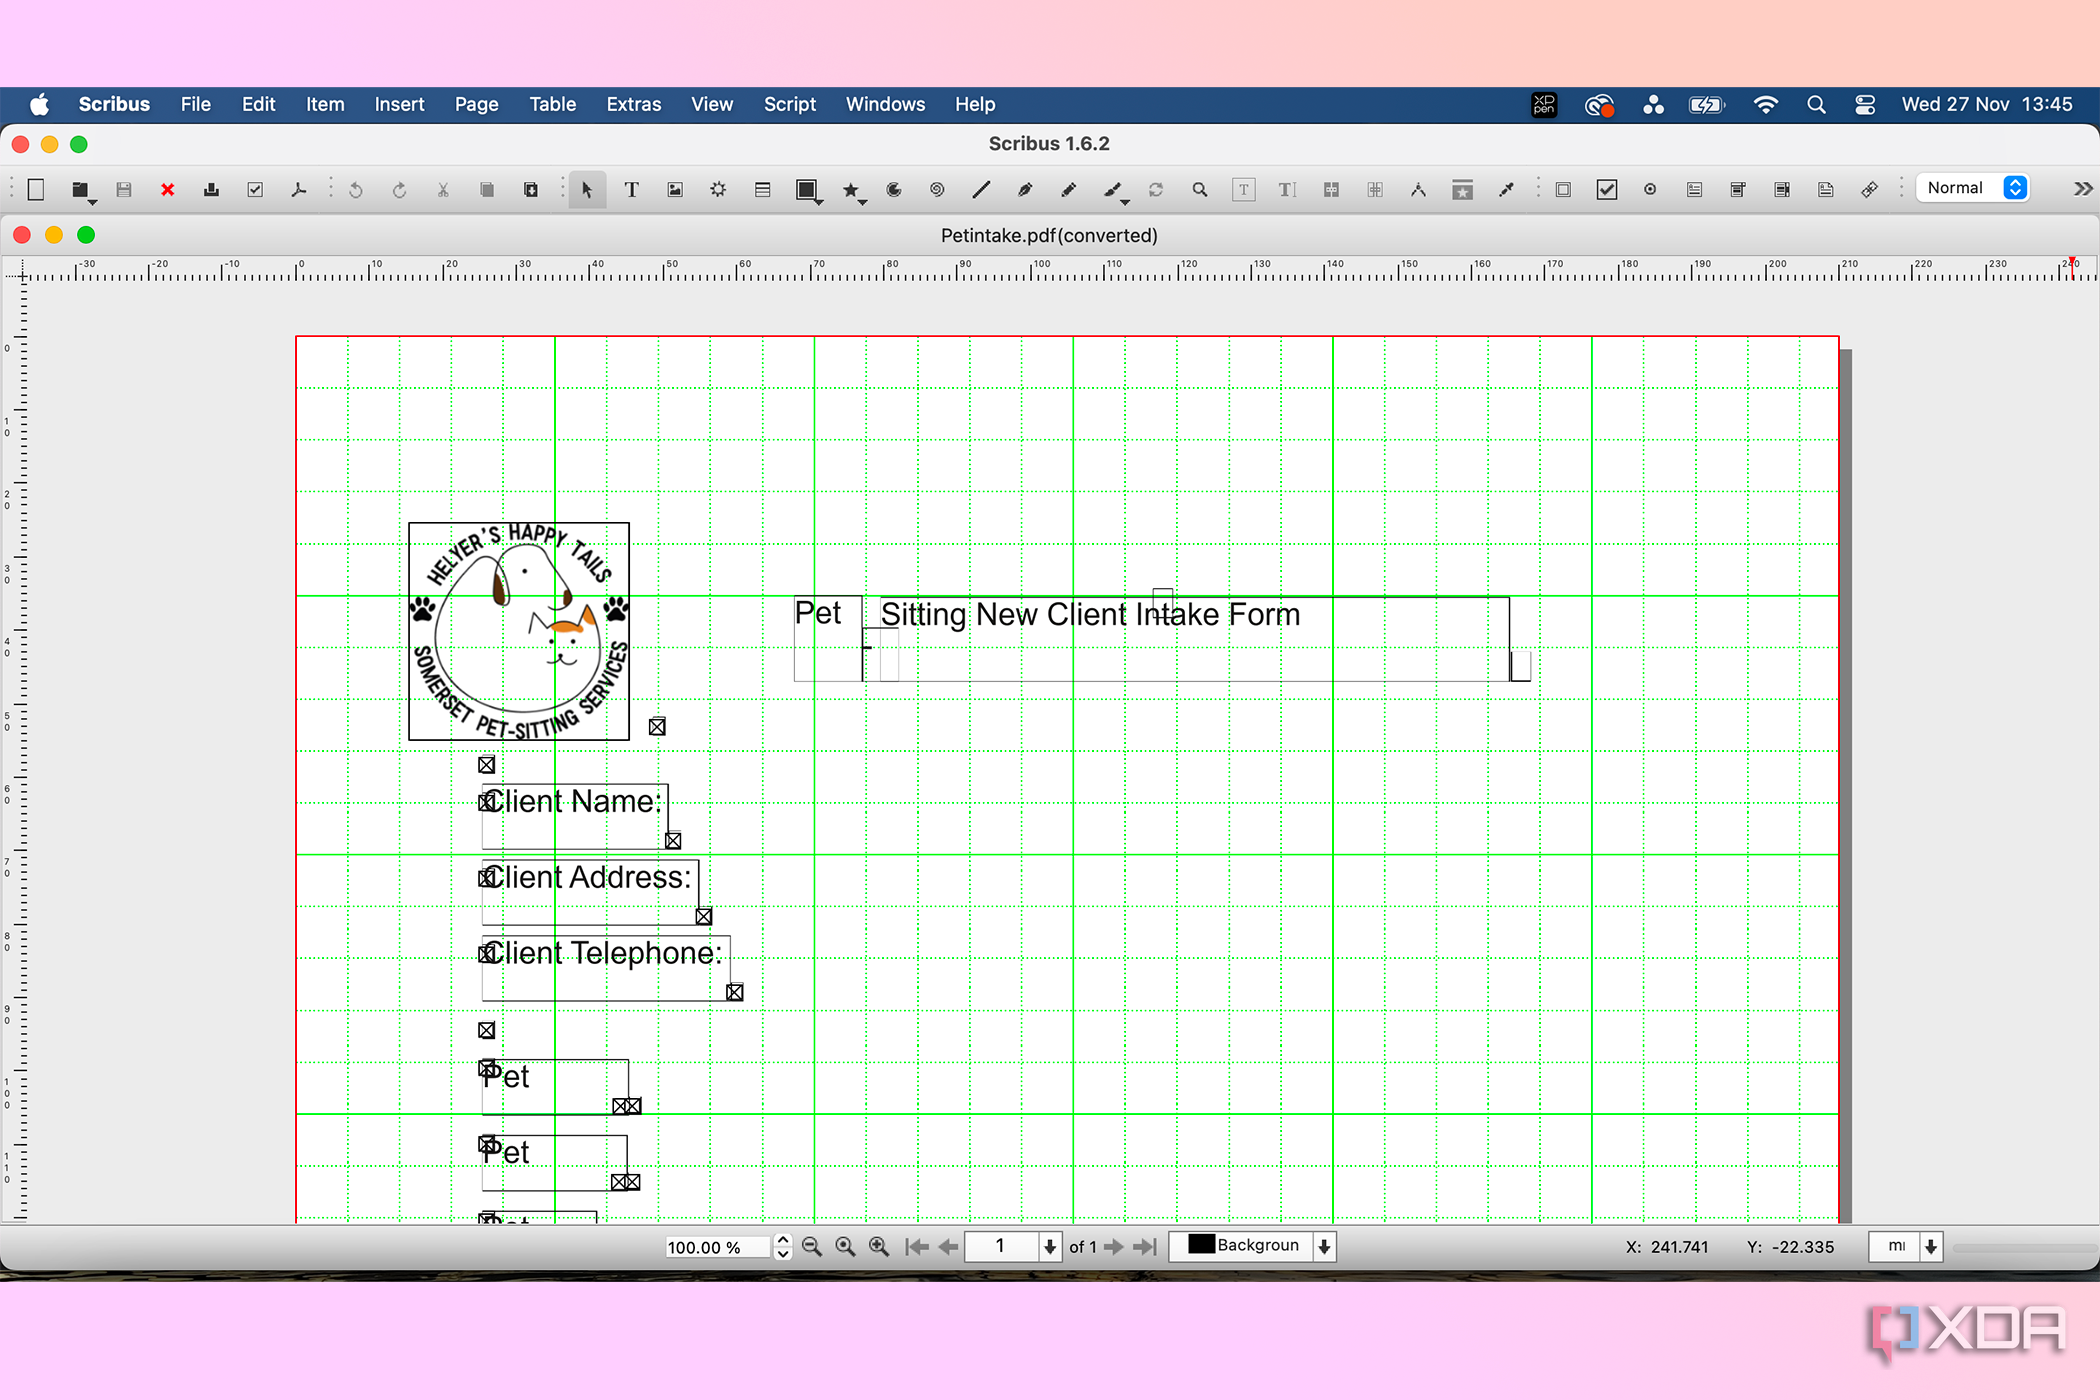Select the Table insertion tool
Viewport: 2100px width, 1400px height.
coord(762,190)
